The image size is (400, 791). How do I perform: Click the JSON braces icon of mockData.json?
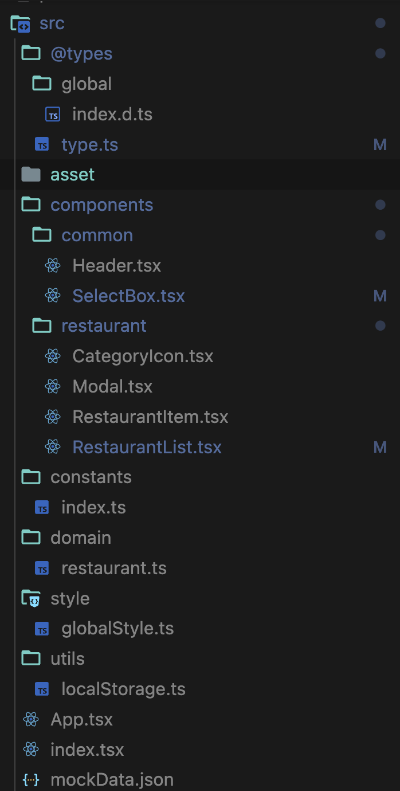coord(31,780)
